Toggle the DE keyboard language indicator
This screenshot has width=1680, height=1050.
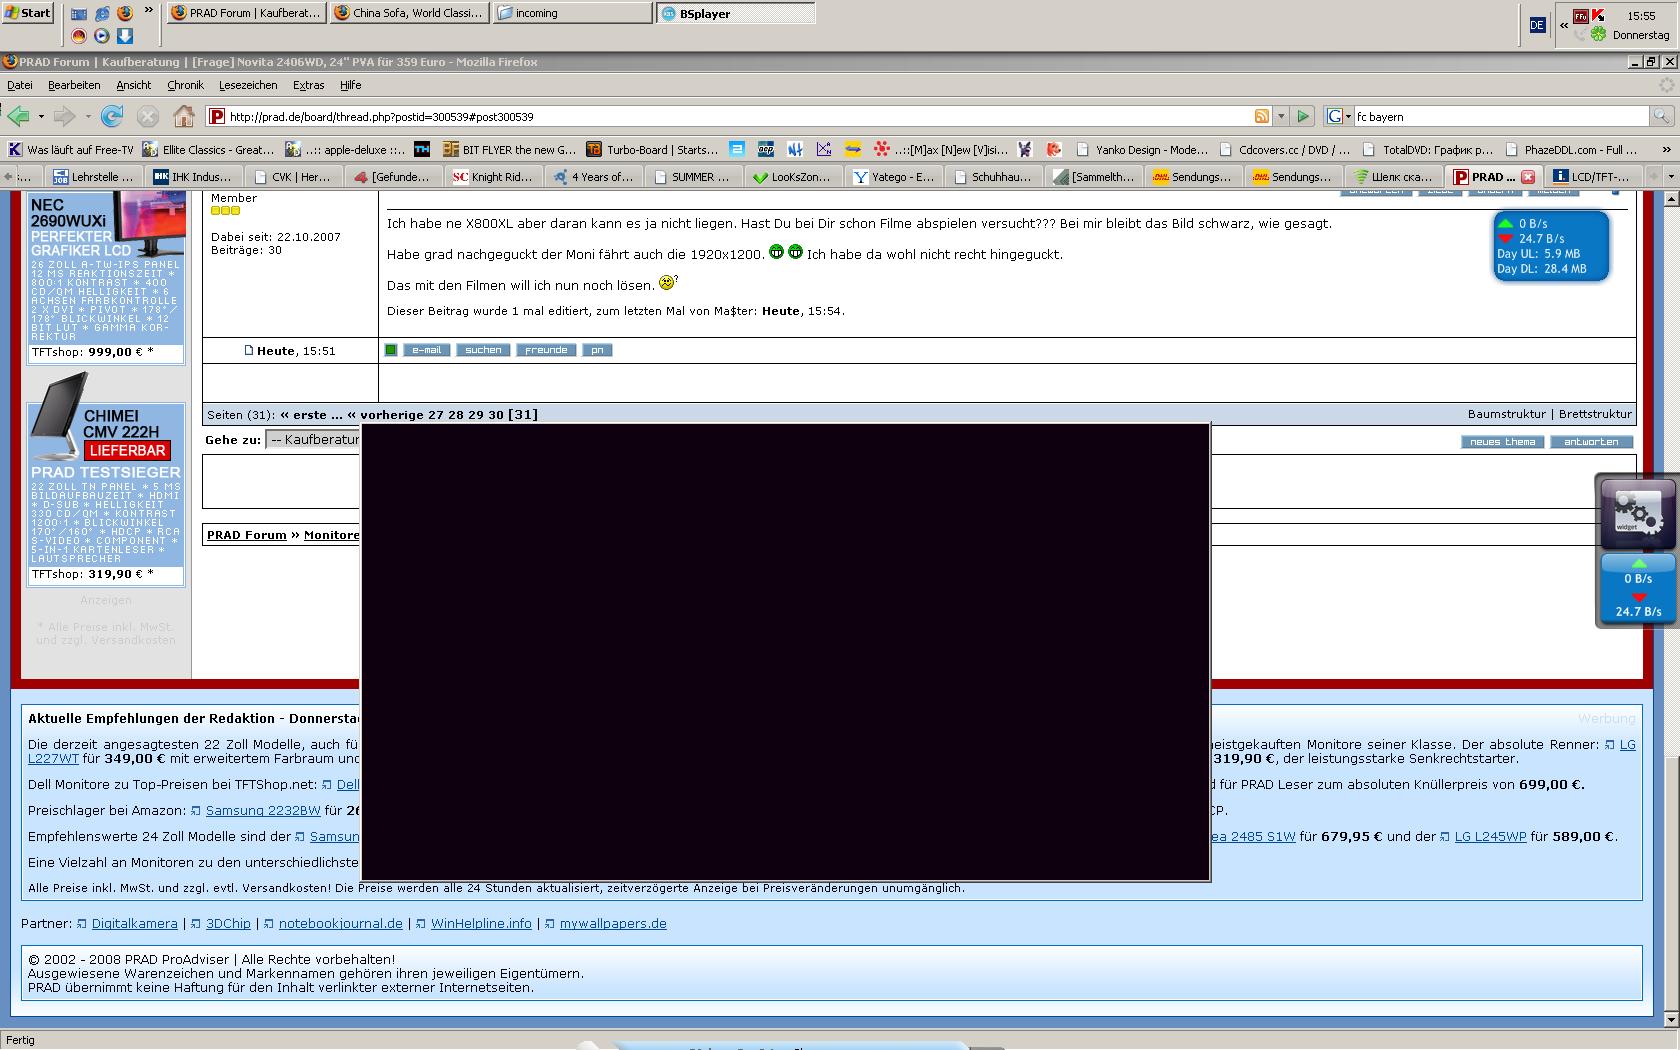(x=1537, y=25)
